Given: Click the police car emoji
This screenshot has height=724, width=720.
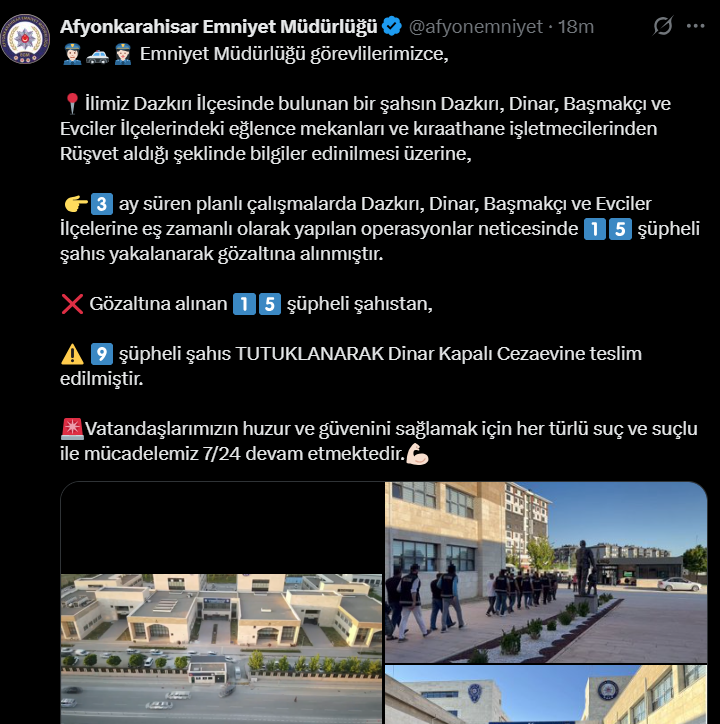Looking at the screenshot, I should tap(97, 54).
